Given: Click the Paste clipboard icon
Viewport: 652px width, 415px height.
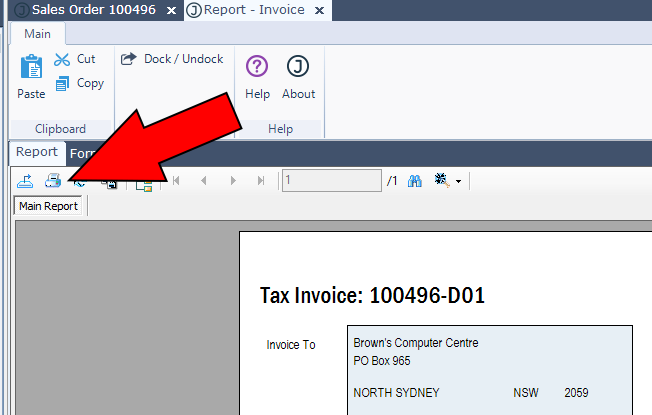Looking at the screenshot, I should pyautogui.click(x=31, y=76).
